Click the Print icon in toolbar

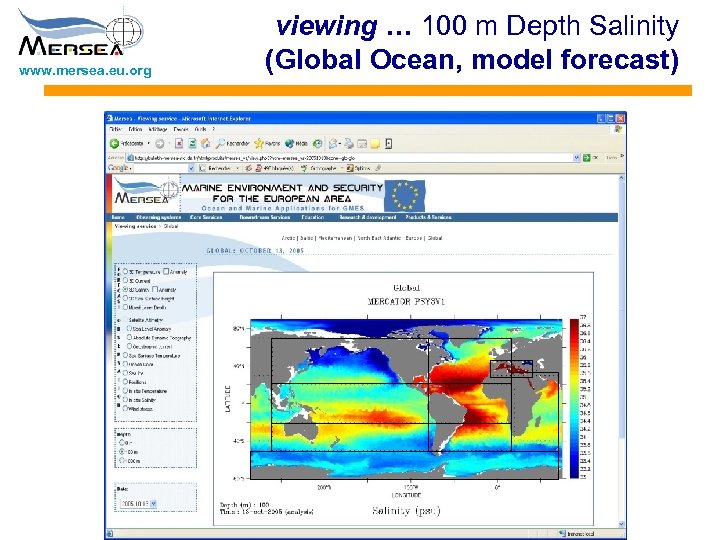pyautogui.click(x=349, y=144)
